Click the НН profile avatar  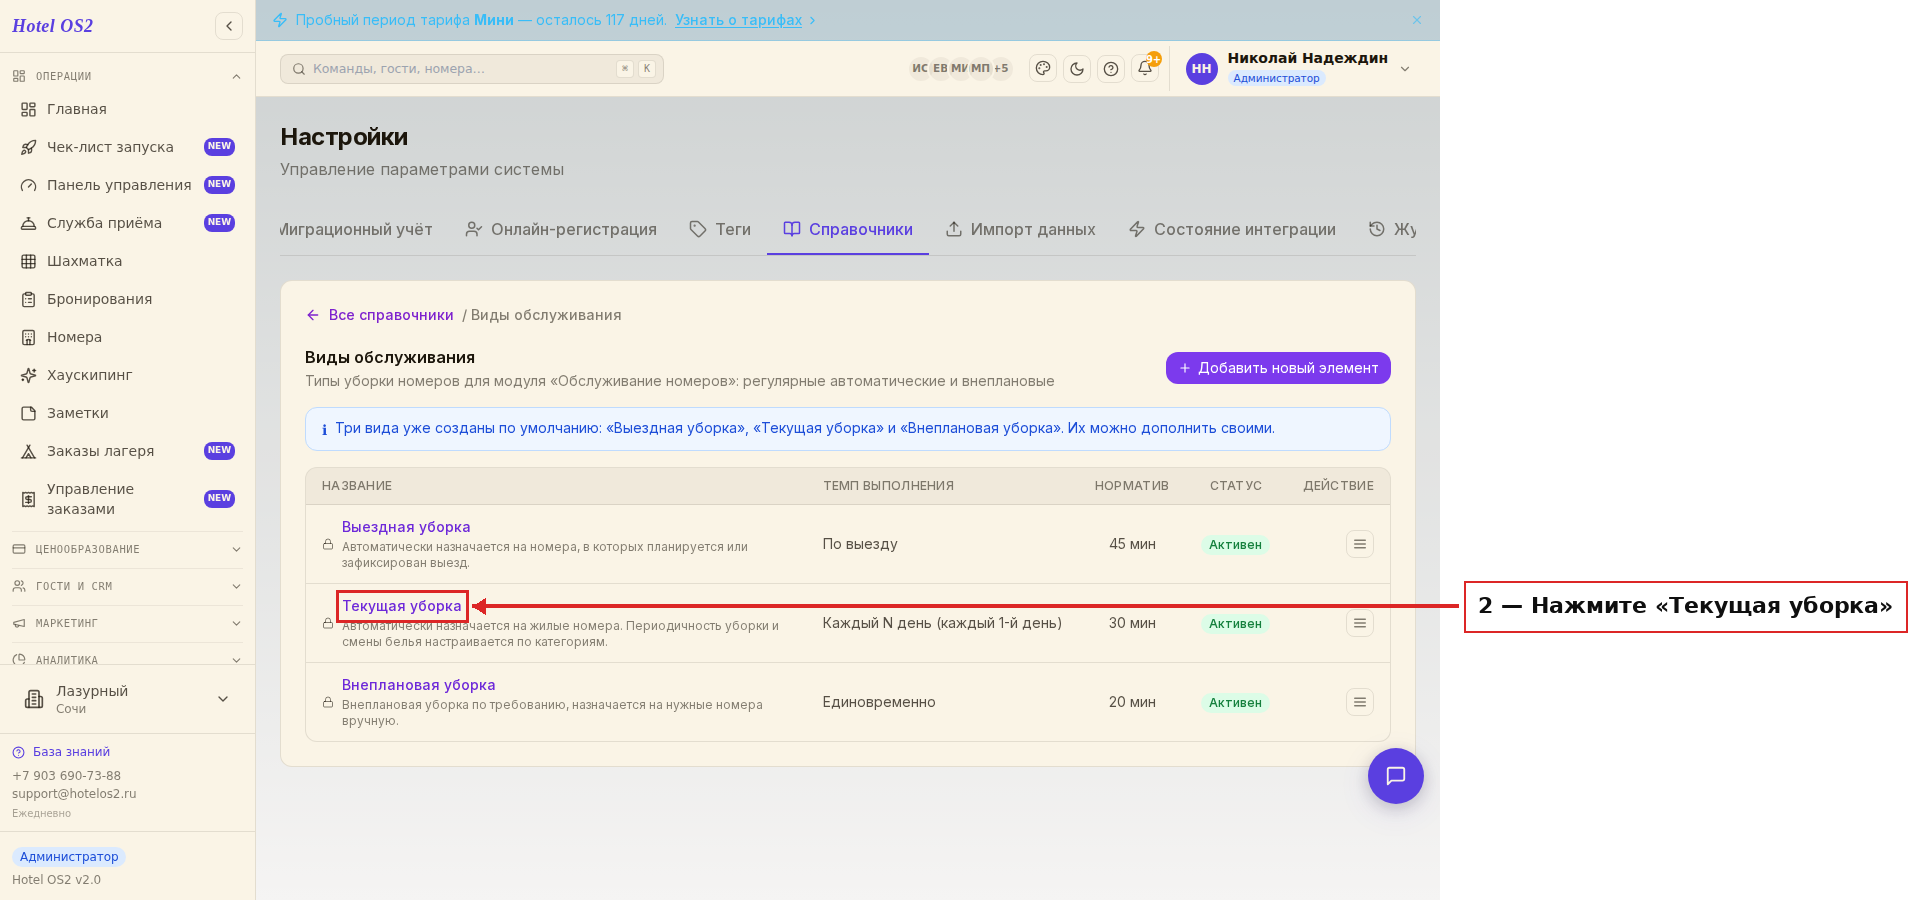click(1202, 69)
